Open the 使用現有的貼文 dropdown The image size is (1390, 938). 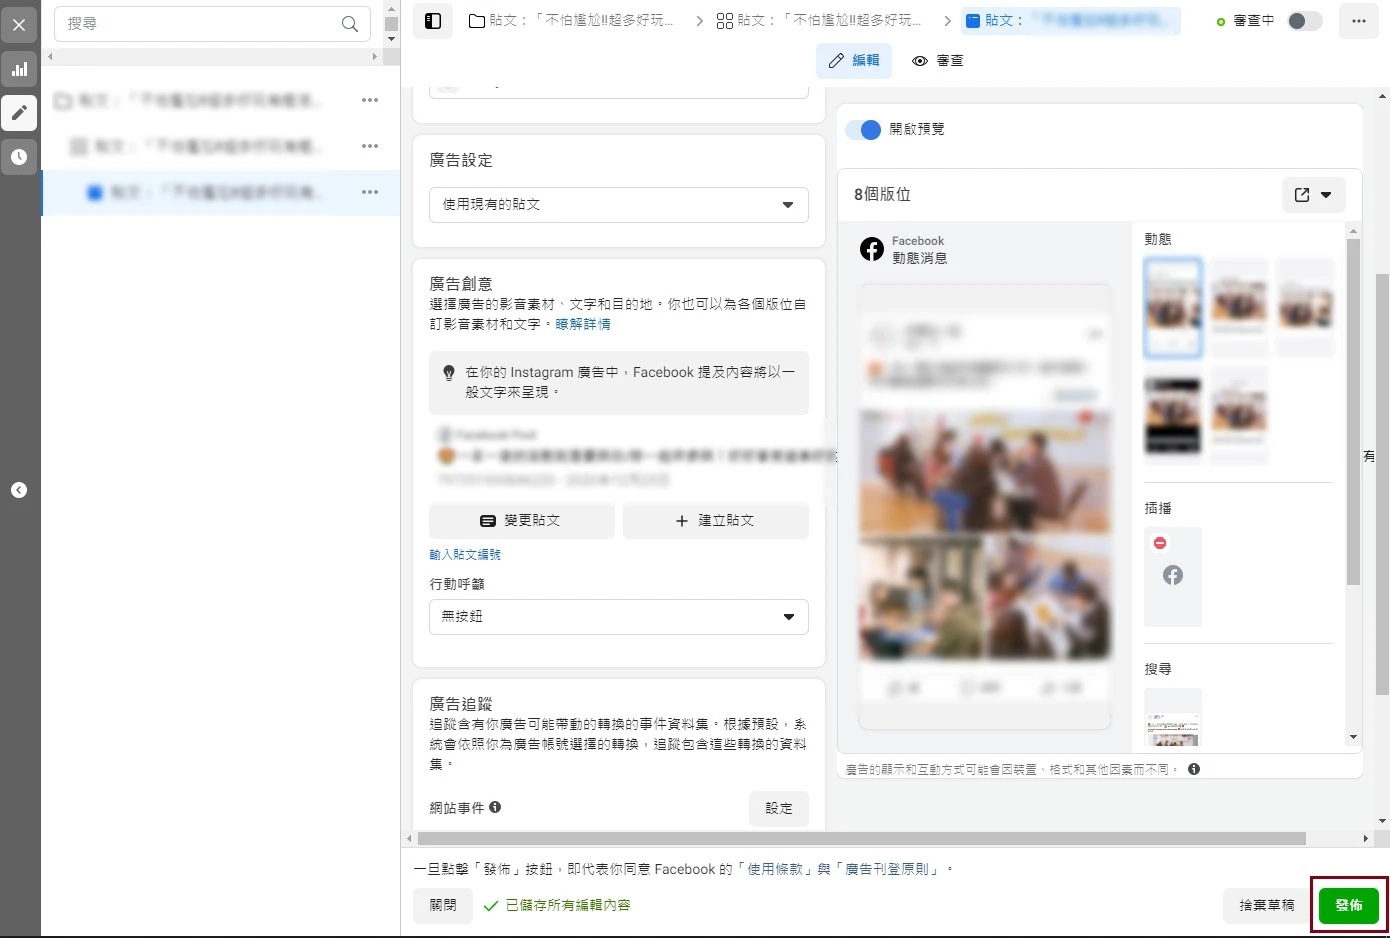click(x=618, y=204)
